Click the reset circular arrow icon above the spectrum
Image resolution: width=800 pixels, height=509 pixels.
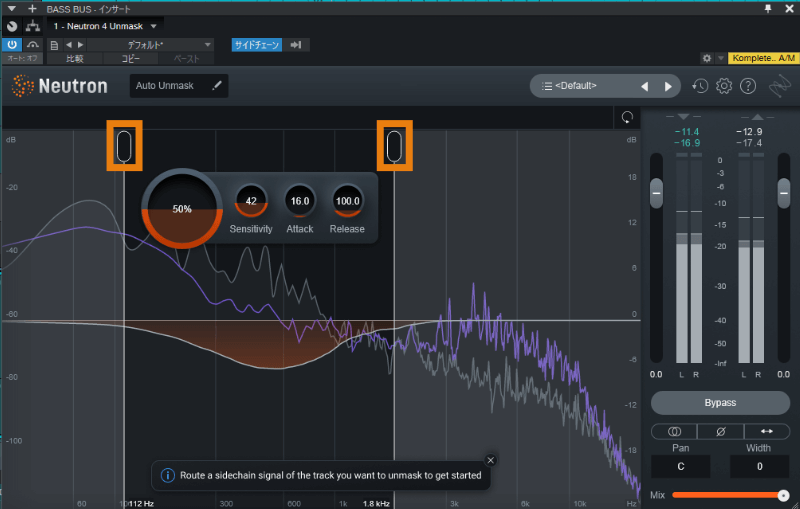point(627,117)
